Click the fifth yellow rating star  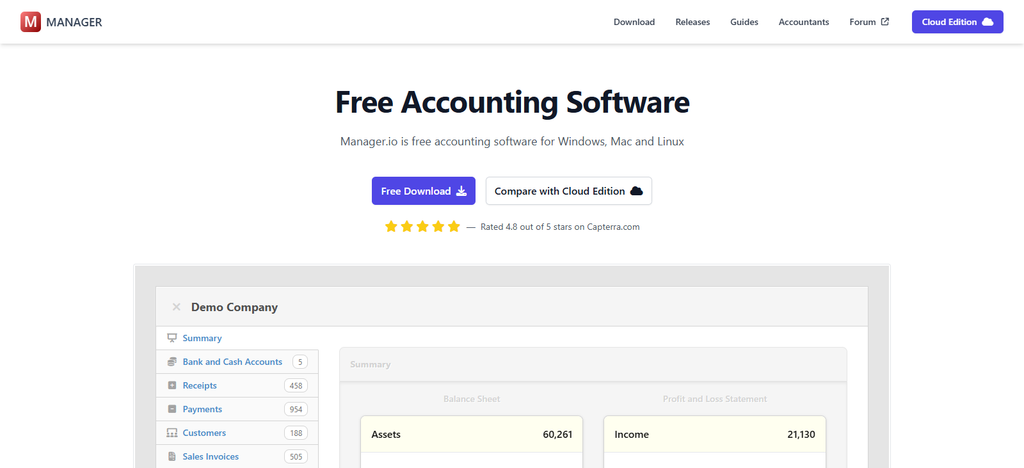point(454,227)
